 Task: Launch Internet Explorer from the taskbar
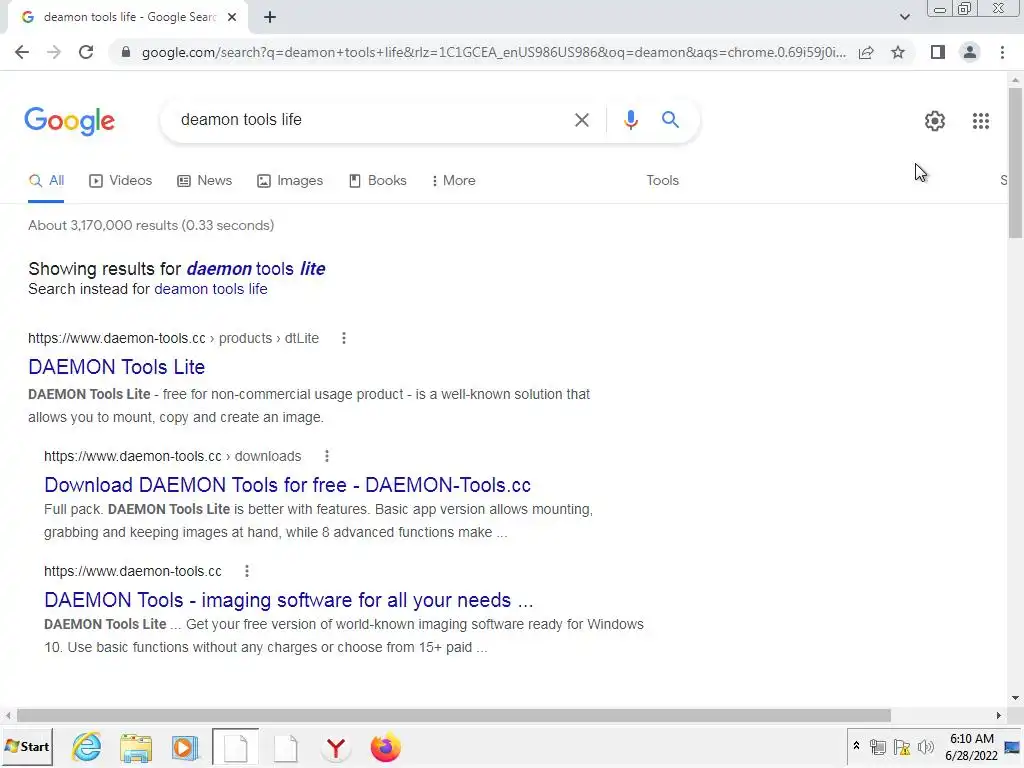pyautogui.click(x=86, y=747)
